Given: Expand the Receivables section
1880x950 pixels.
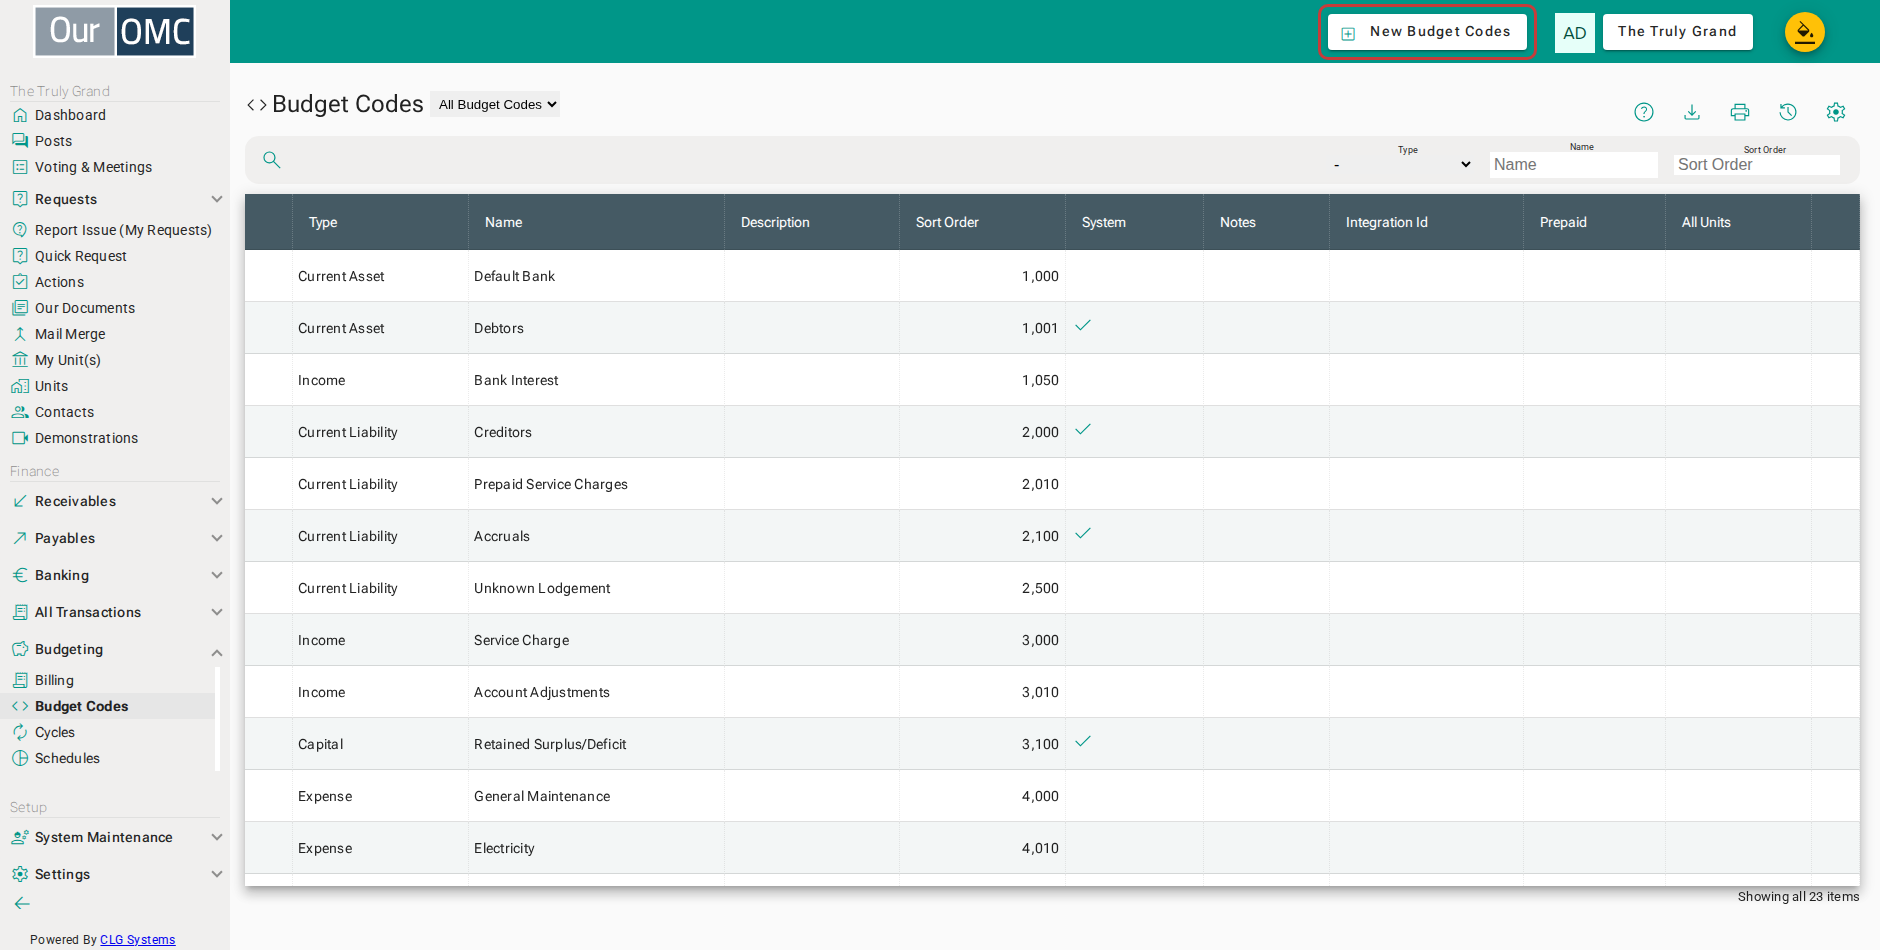Looking at the screenshot, I should tap(115, 501).
